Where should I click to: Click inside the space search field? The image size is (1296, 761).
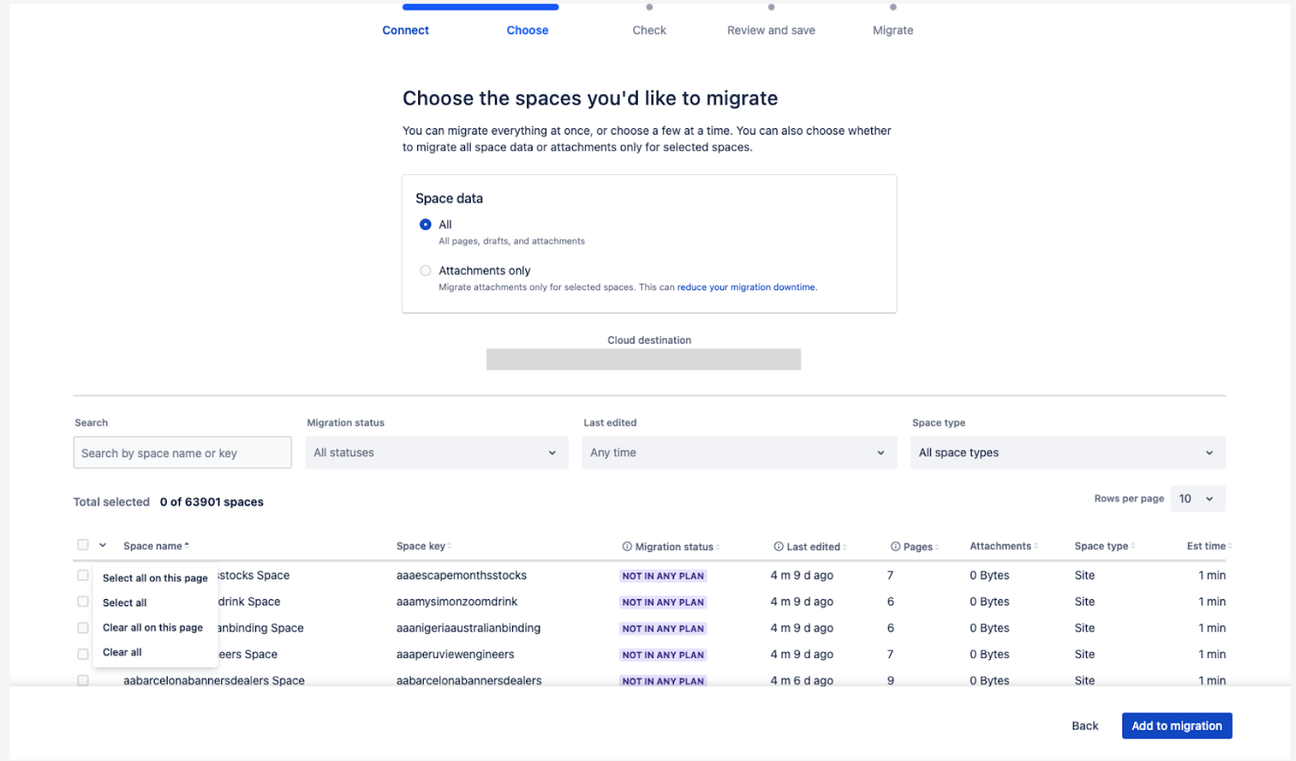[182, 452]
